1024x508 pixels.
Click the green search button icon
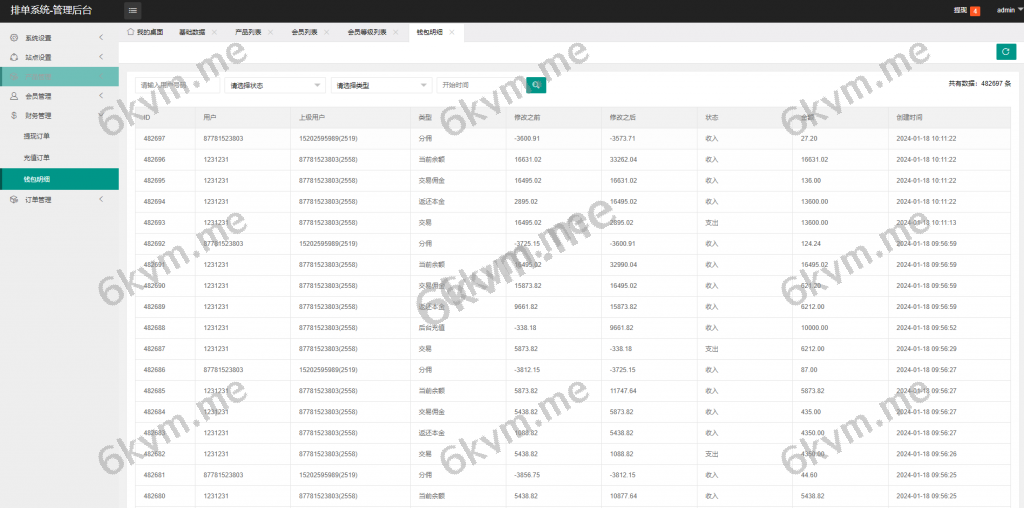[537, 85]
